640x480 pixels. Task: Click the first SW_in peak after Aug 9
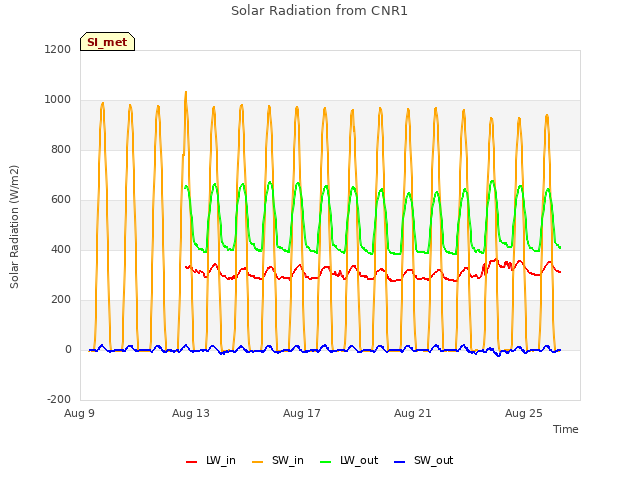(x=102, y=103)
